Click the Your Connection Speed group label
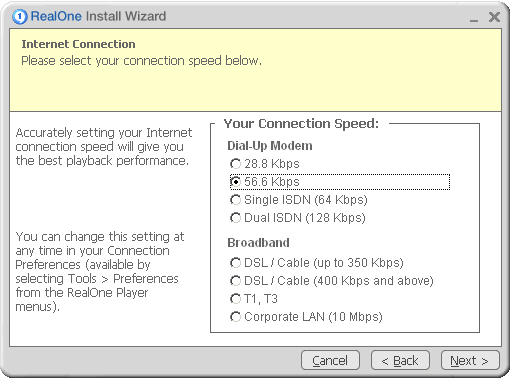This screenshot has width=510, height=379. [301, 124]
